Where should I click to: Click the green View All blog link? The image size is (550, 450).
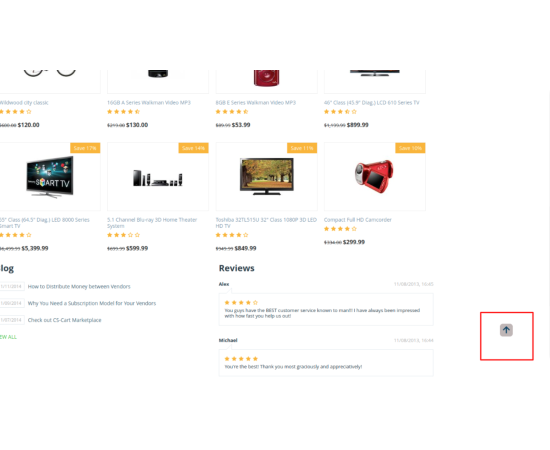coord(8,337)
